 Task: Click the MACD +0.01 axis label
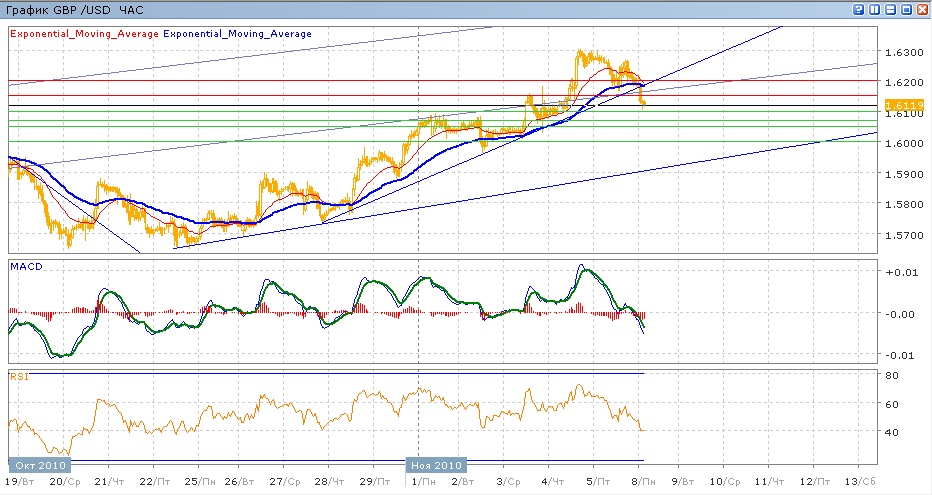[897, 272]
